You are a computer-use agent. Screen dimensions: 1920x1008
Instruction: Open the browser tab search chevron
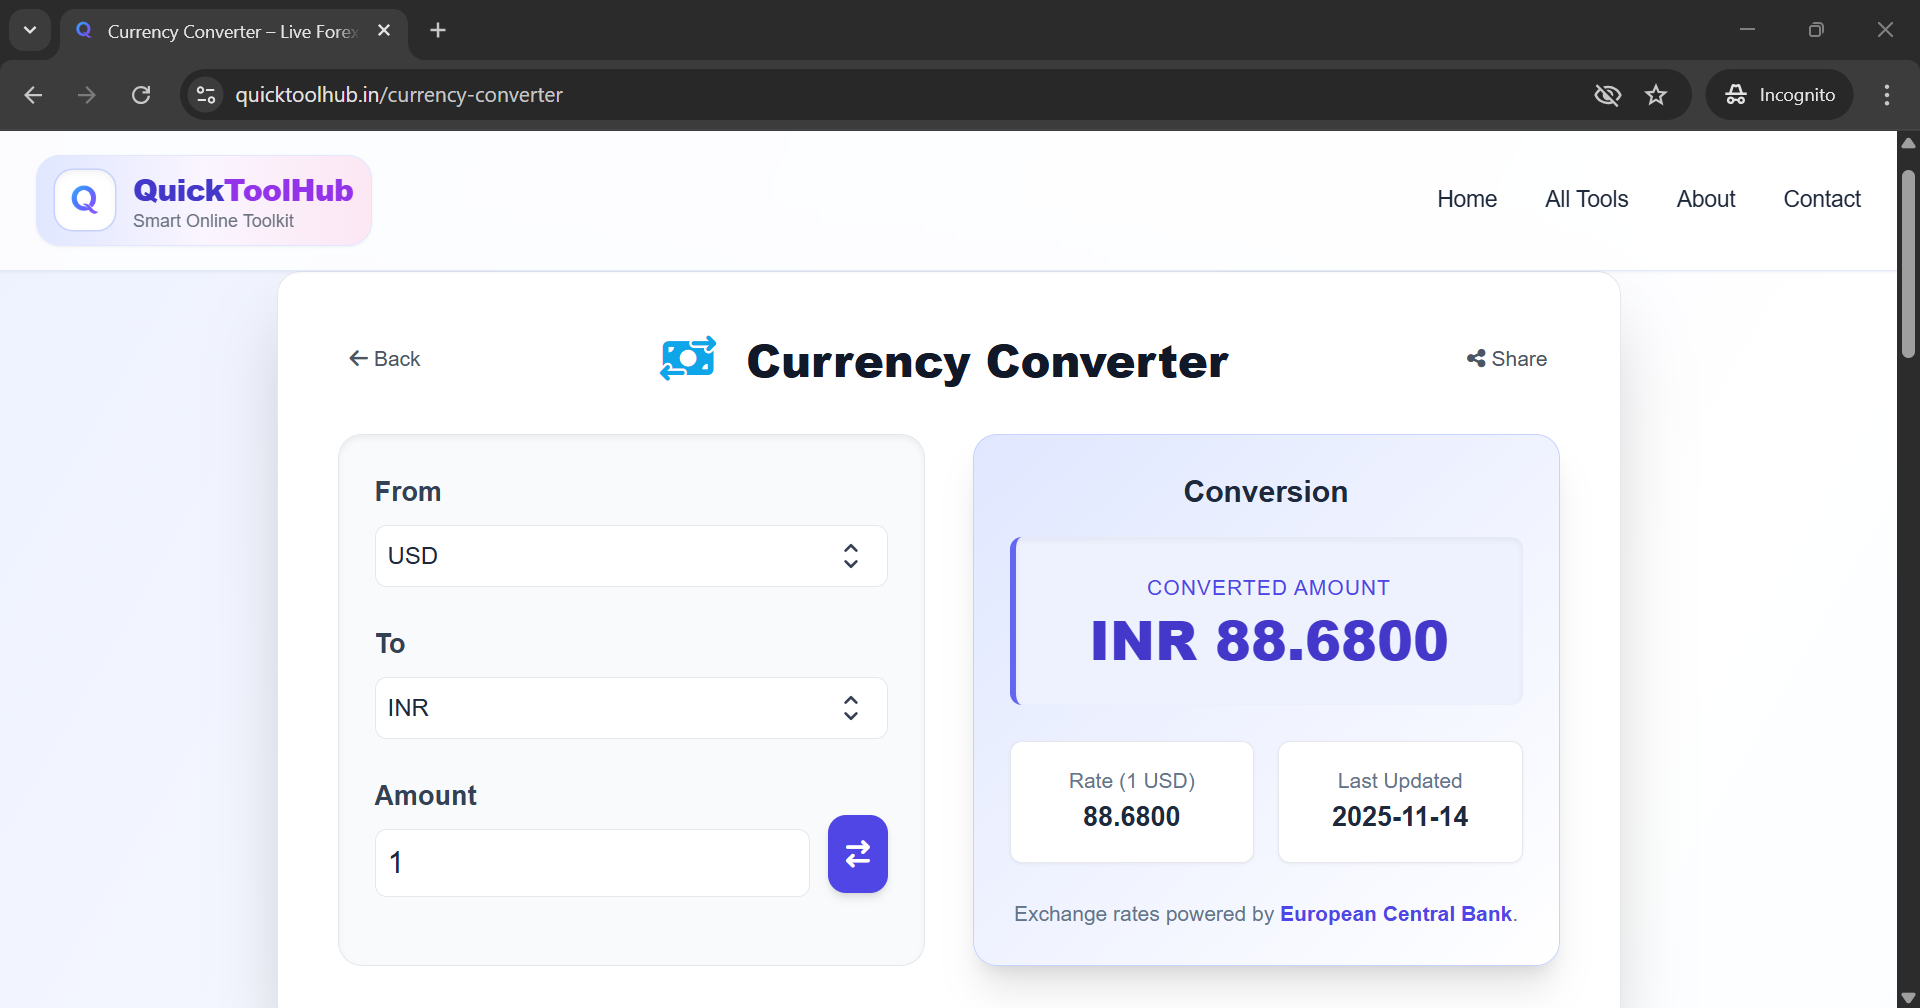29,30
